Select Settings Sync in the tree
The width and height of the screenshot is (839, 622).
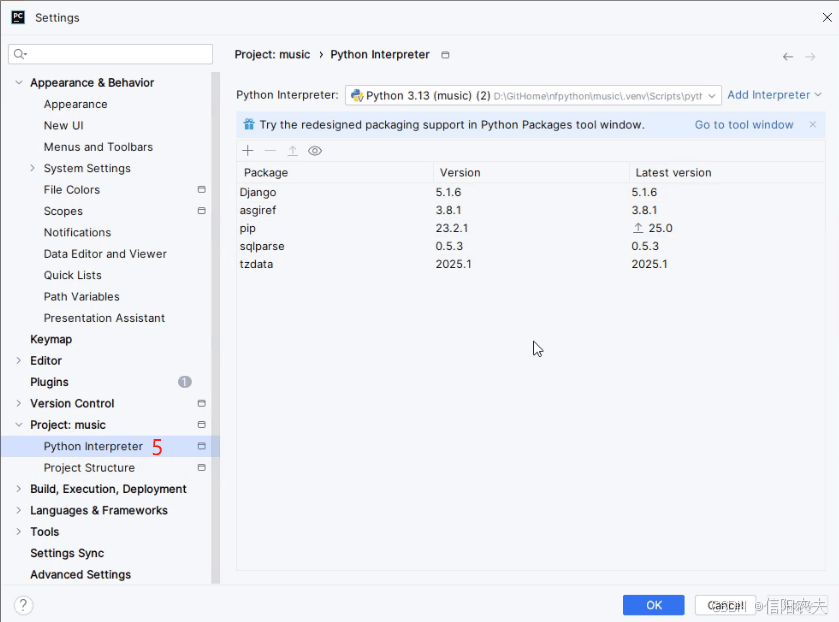(67, 553)
